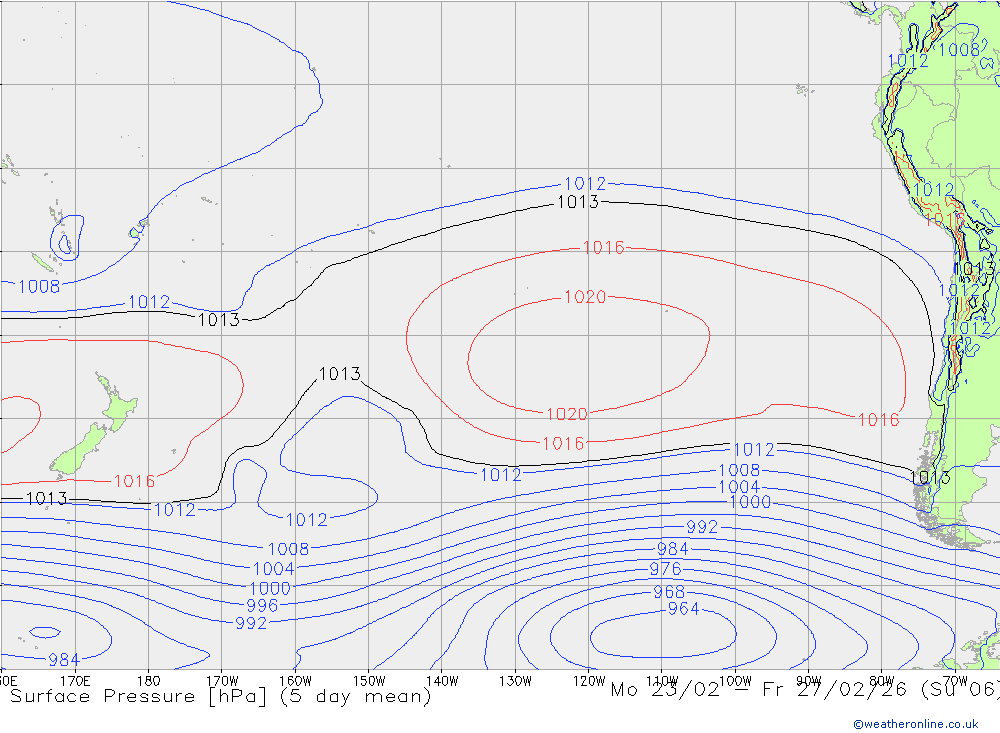Click the "984" label in the bottom-left low
Image resolution: width=1000 pixels, height=733 pixels.
pyautogui.click(x=64, y=660)
